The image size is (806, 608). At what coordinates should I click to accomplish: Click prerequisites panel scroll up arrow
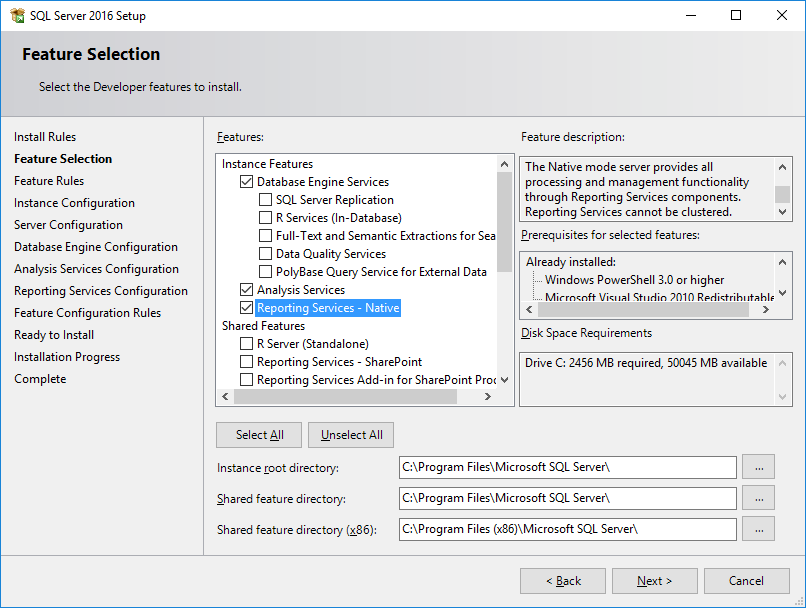(x=782, y=262)
